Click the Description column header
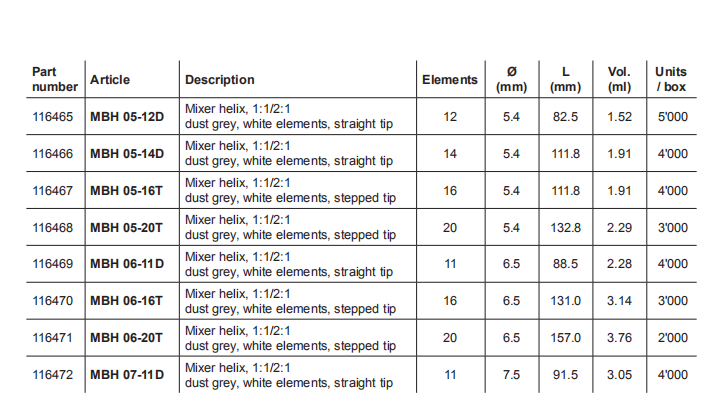Image resolution: width=726 pixels, height=420 pixels. coord(220,80)
